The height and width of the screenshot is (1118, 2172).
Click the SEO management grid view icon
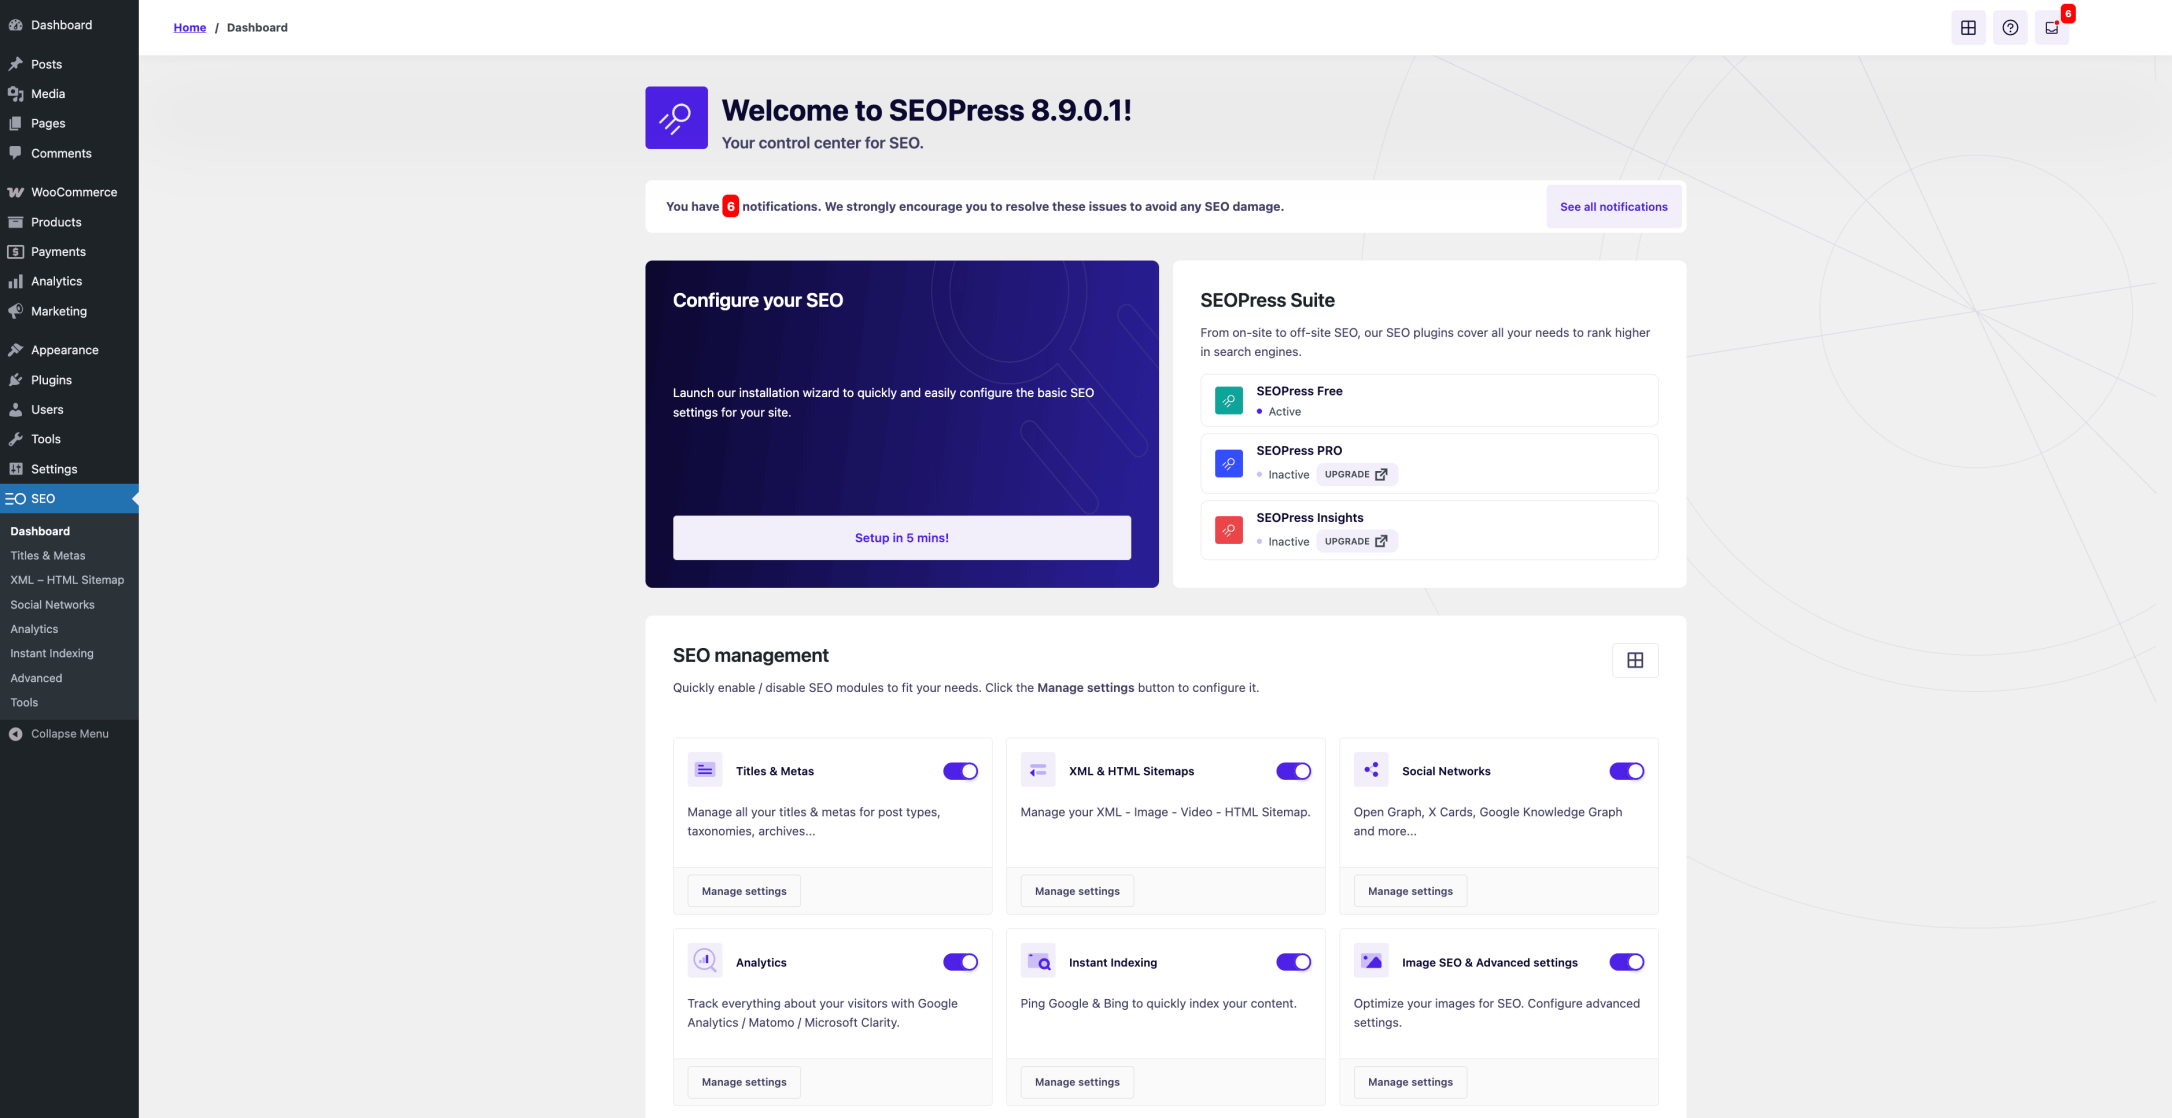(x=1635, y=660)
